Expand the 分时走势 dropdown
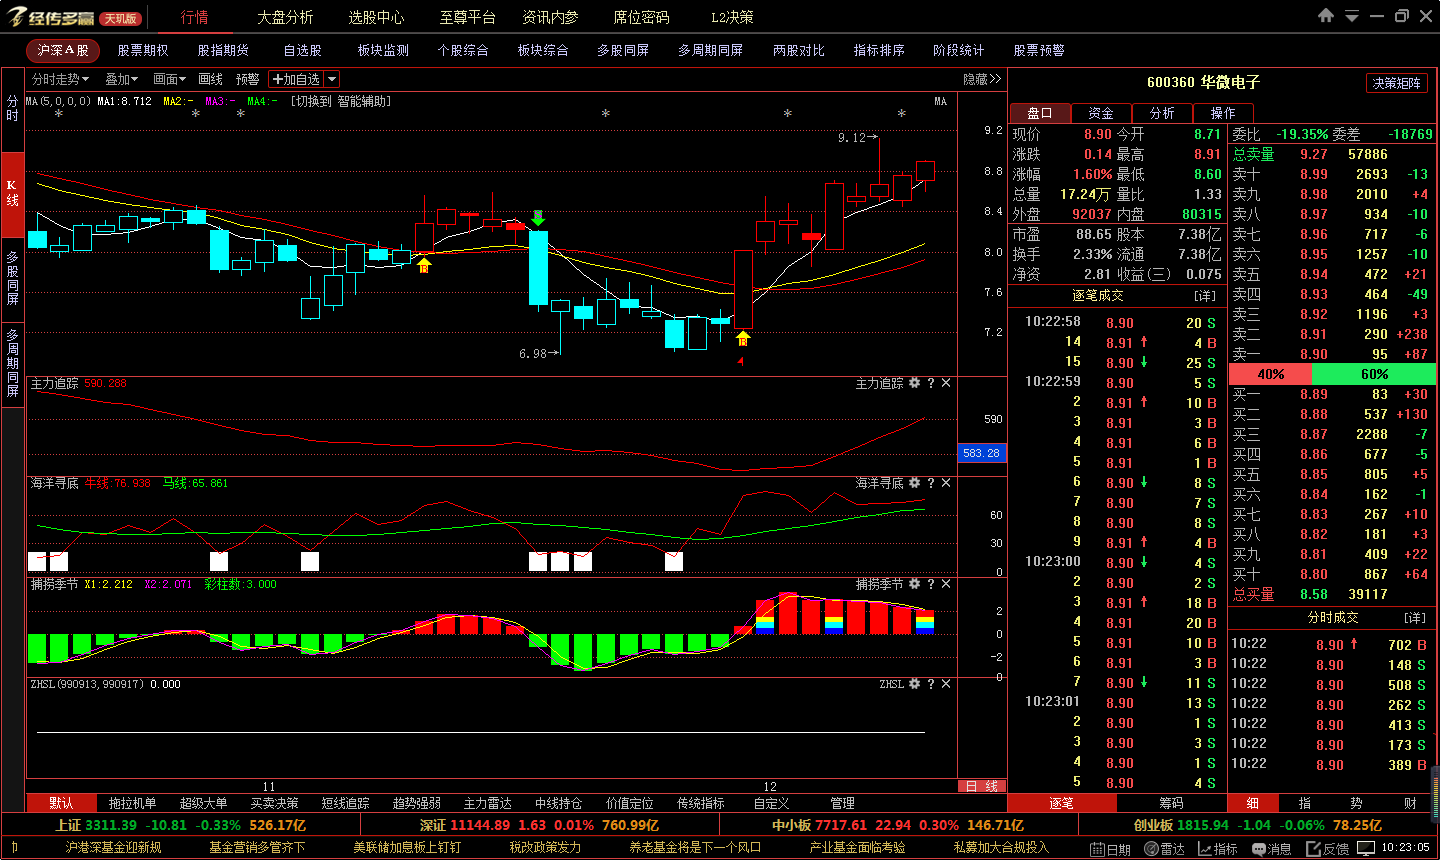This screenshot has height=860, width=1440. [x=60, y=79]
